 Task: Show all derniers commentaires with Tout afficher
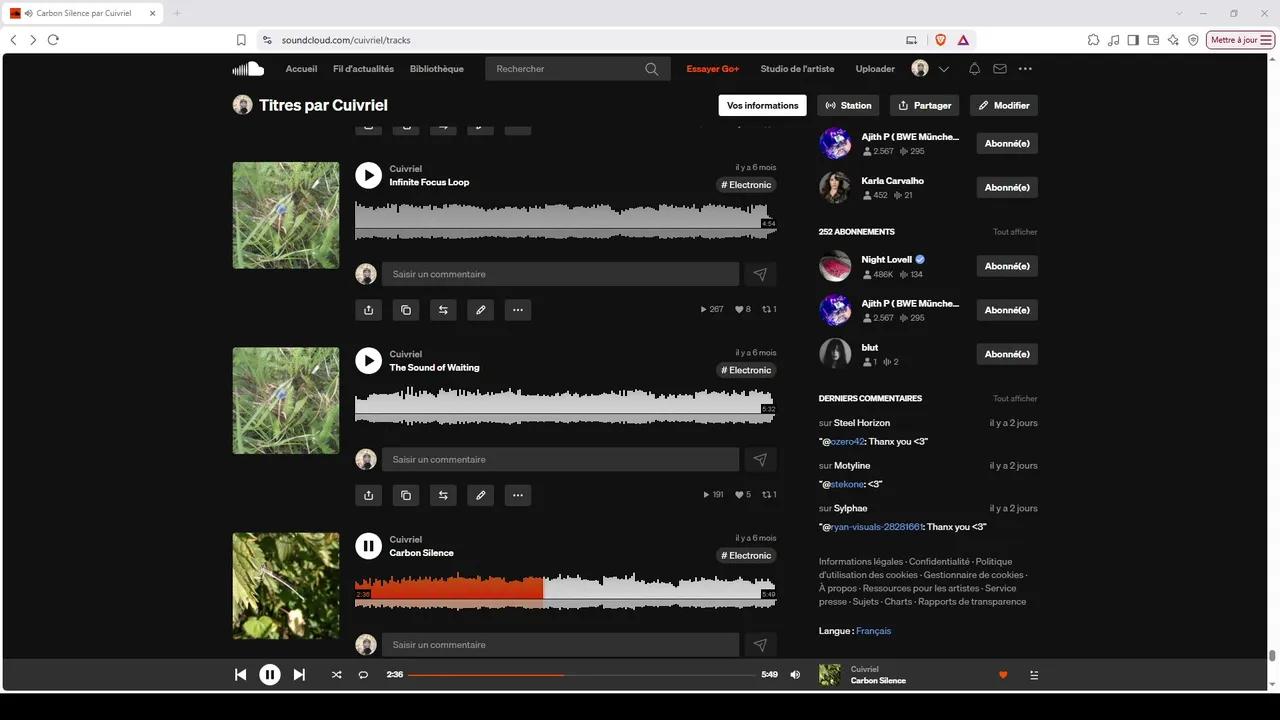(x=1015, y=399)
